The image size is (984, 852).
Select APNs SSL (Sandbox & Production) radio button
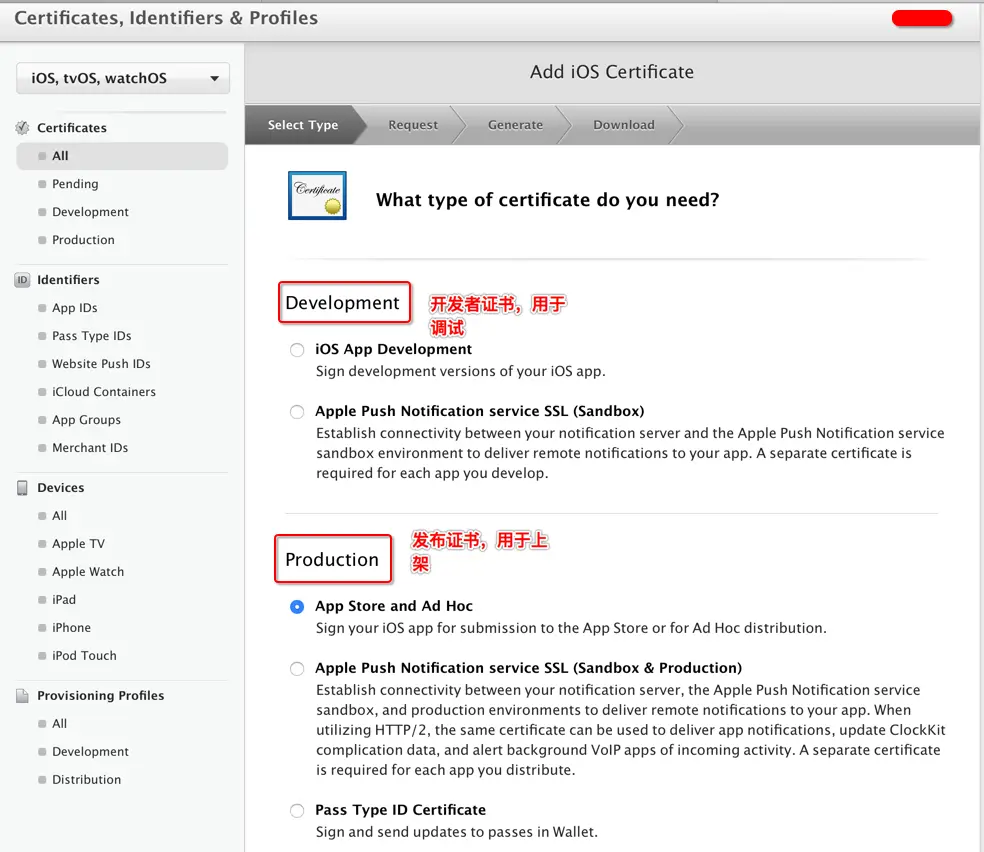[297, 669]
